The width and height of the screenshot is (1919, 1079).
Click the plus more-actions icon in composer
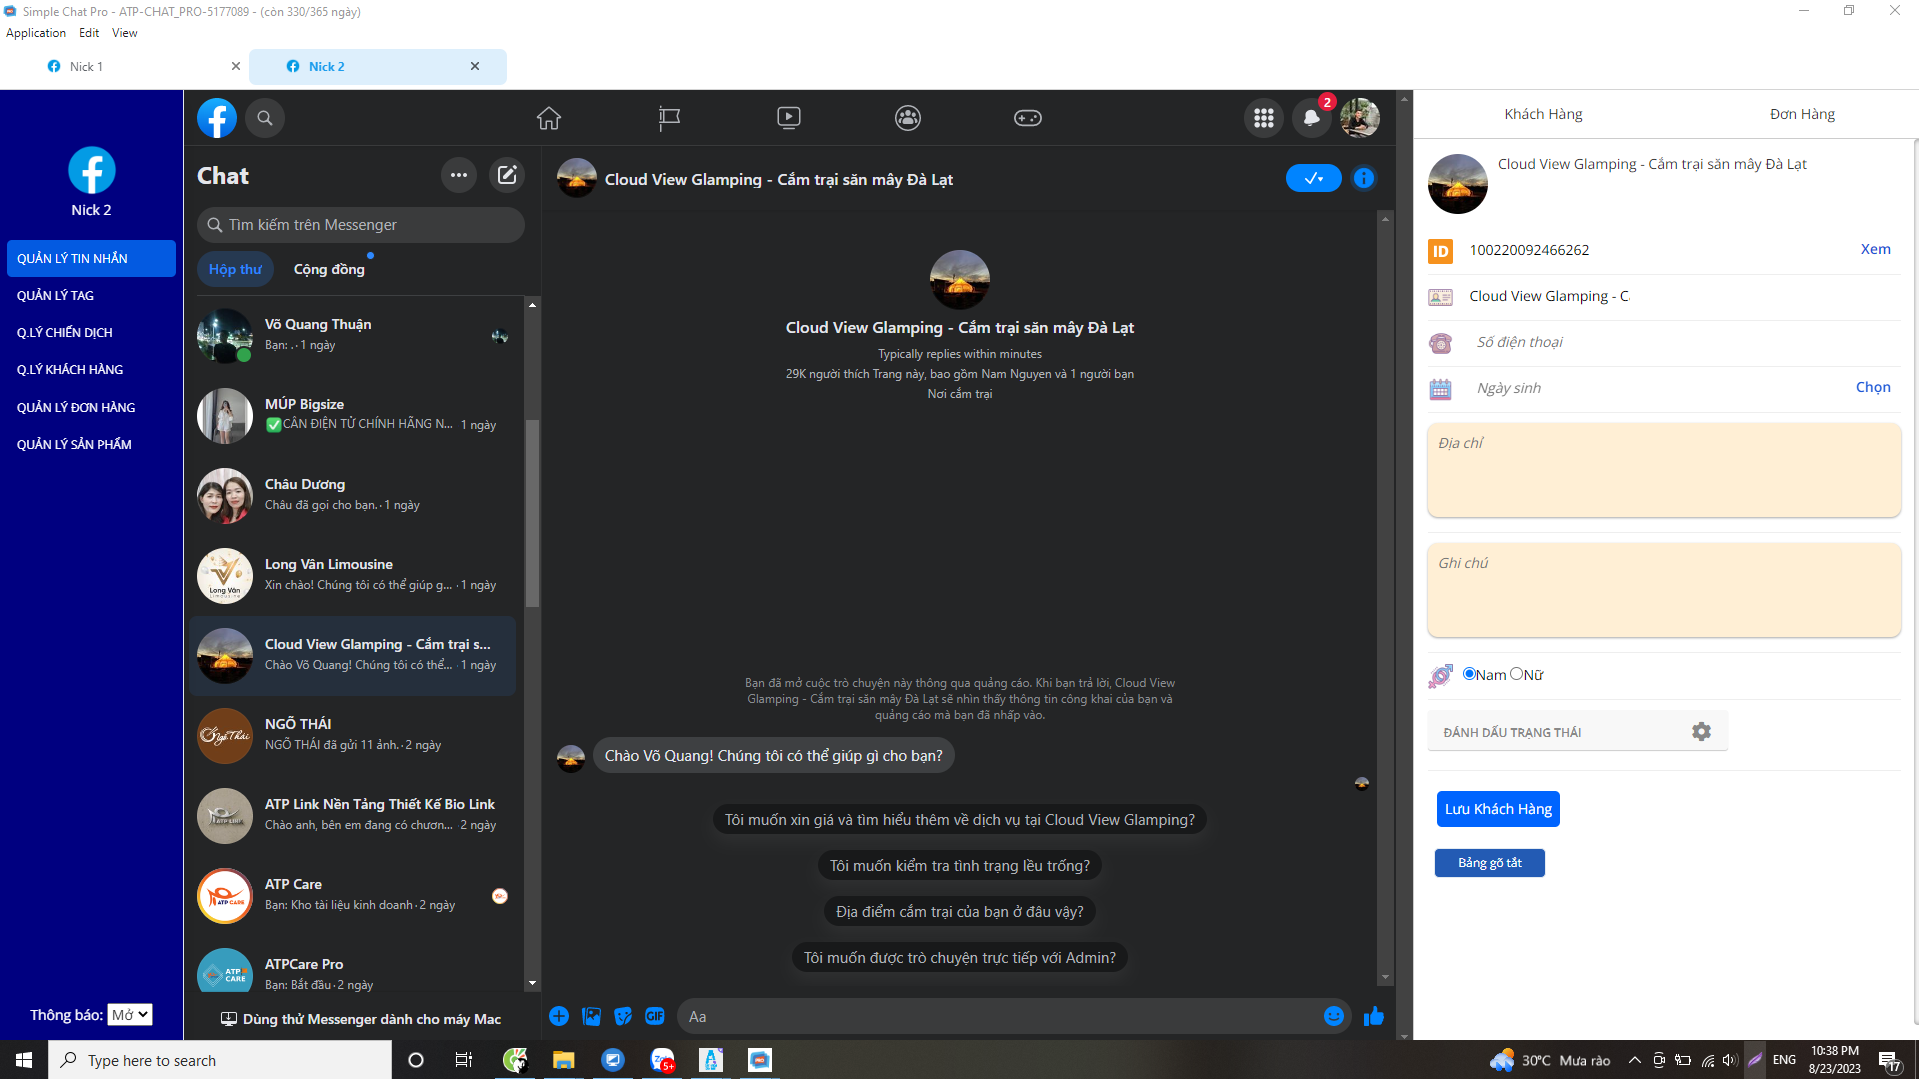(x=559, y=1016)
